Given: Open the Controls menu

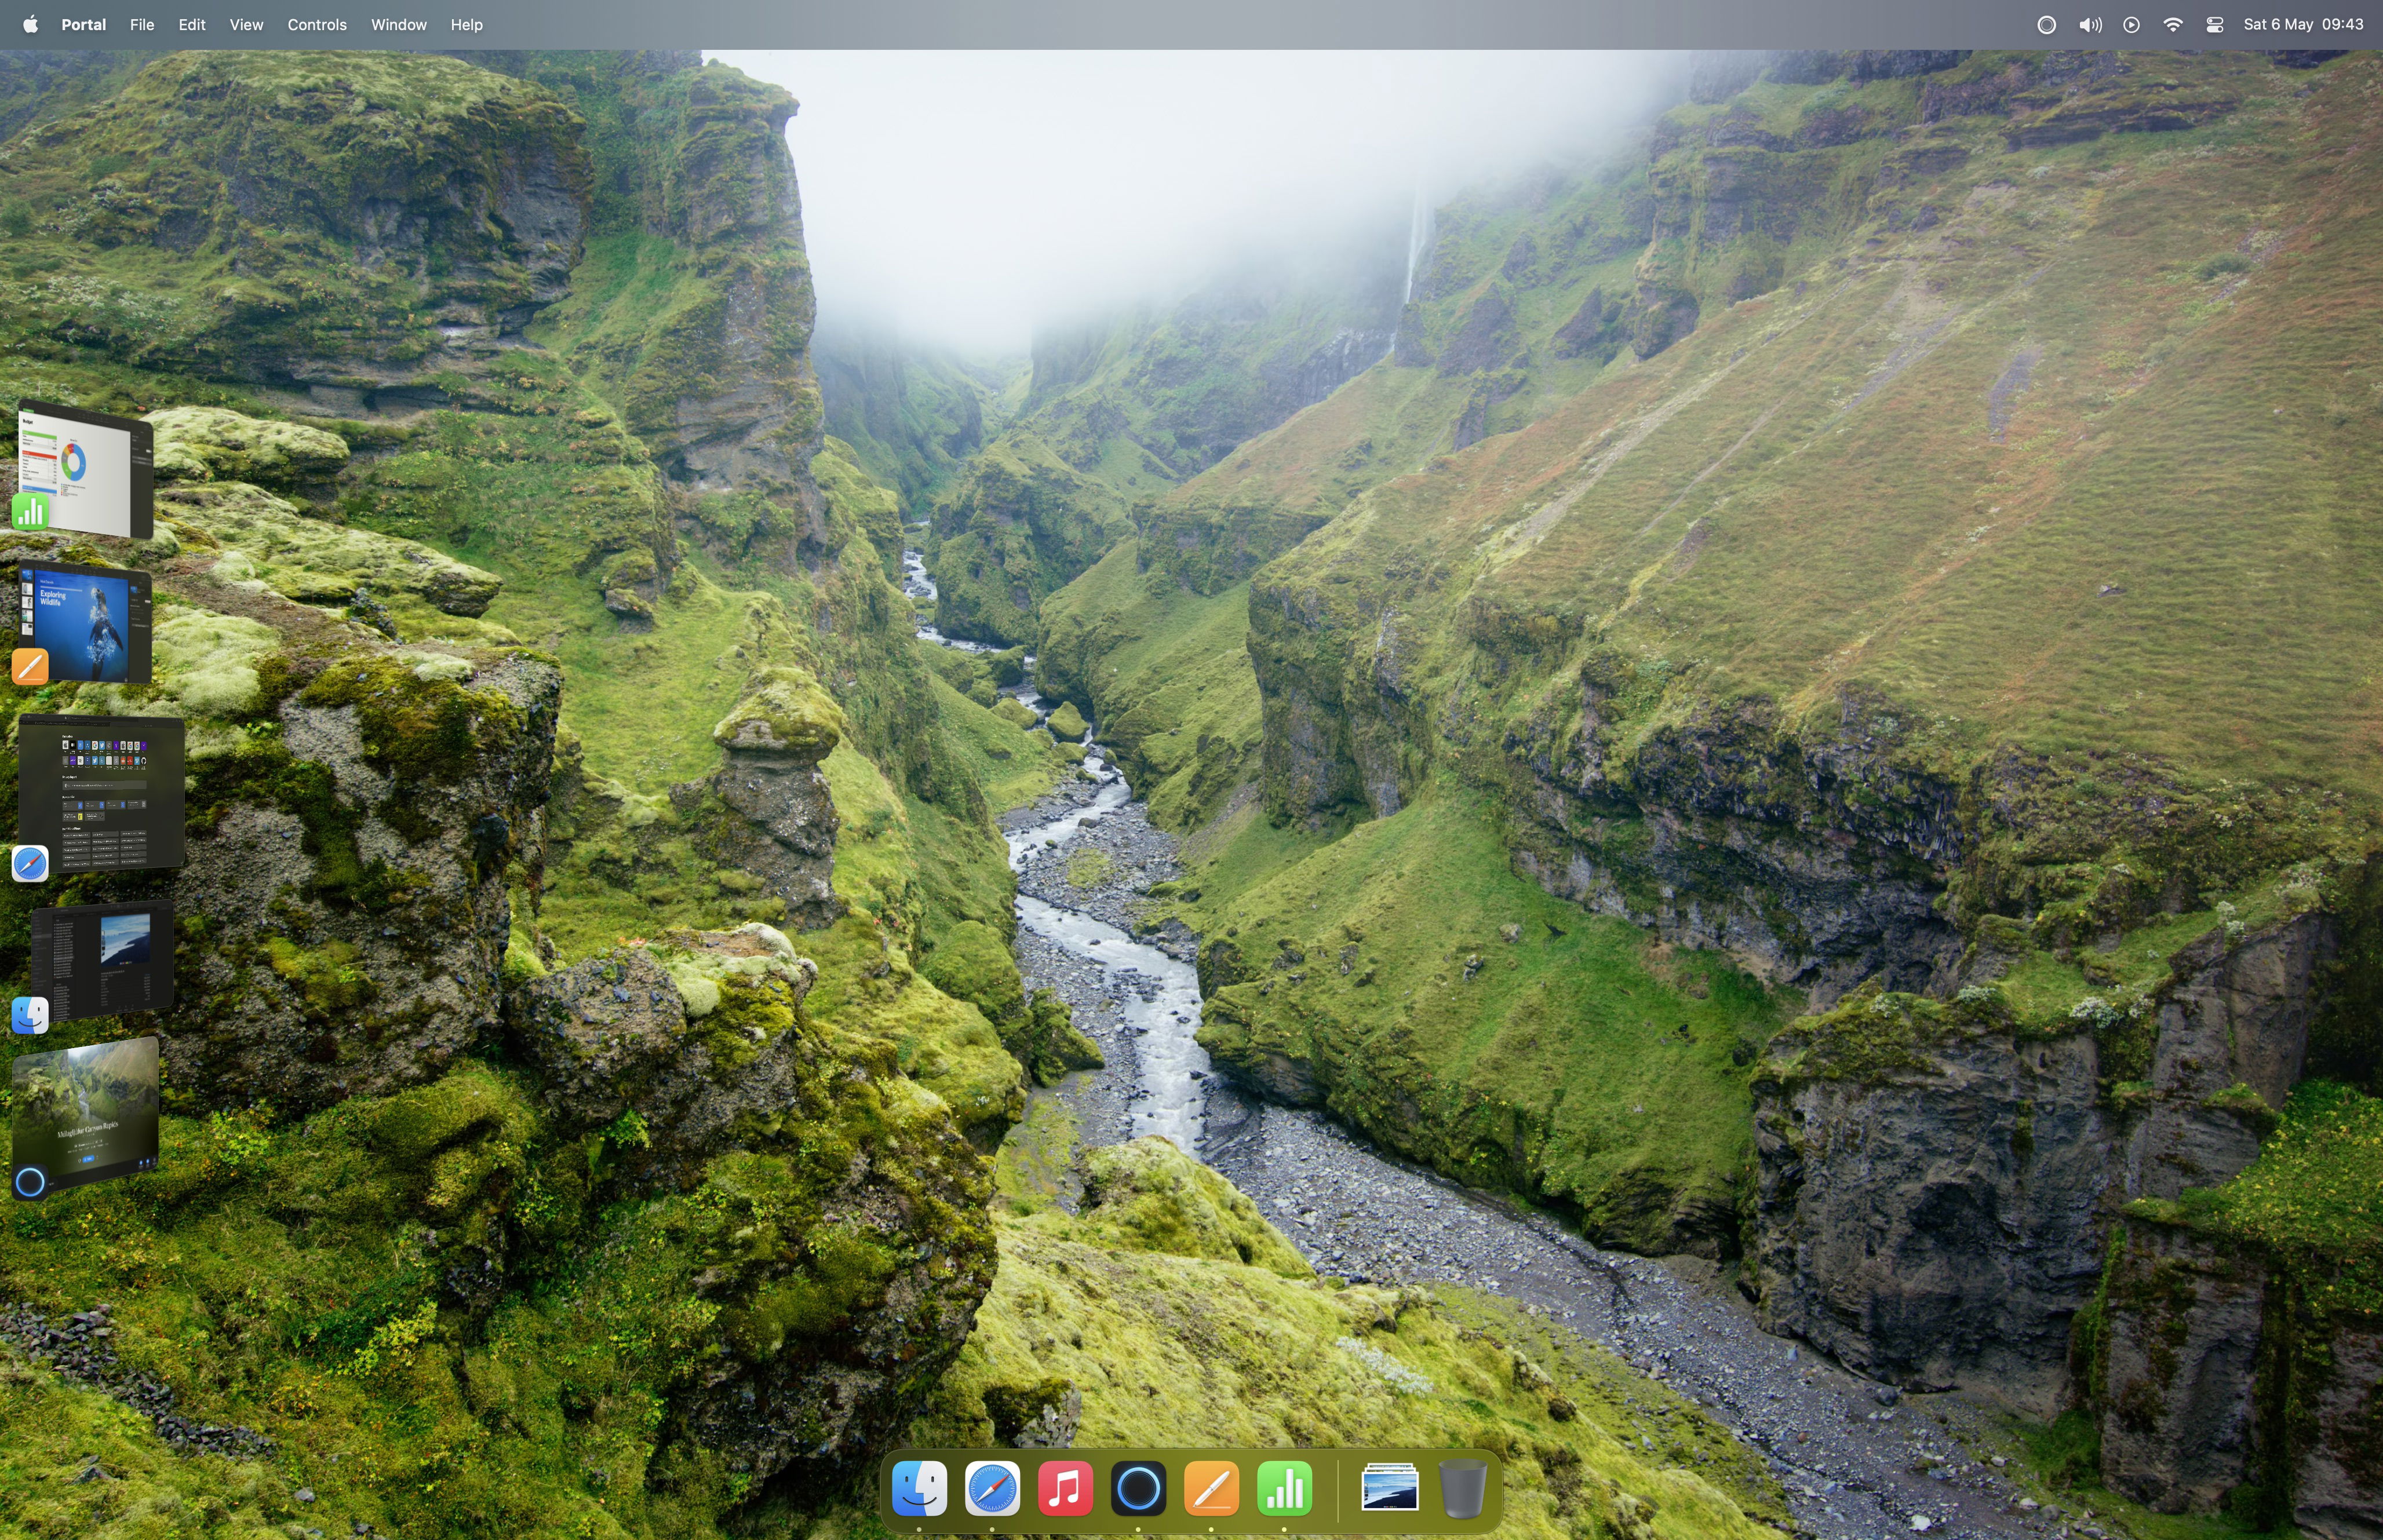Looking at the screenshot, I should tap(316, 24).
